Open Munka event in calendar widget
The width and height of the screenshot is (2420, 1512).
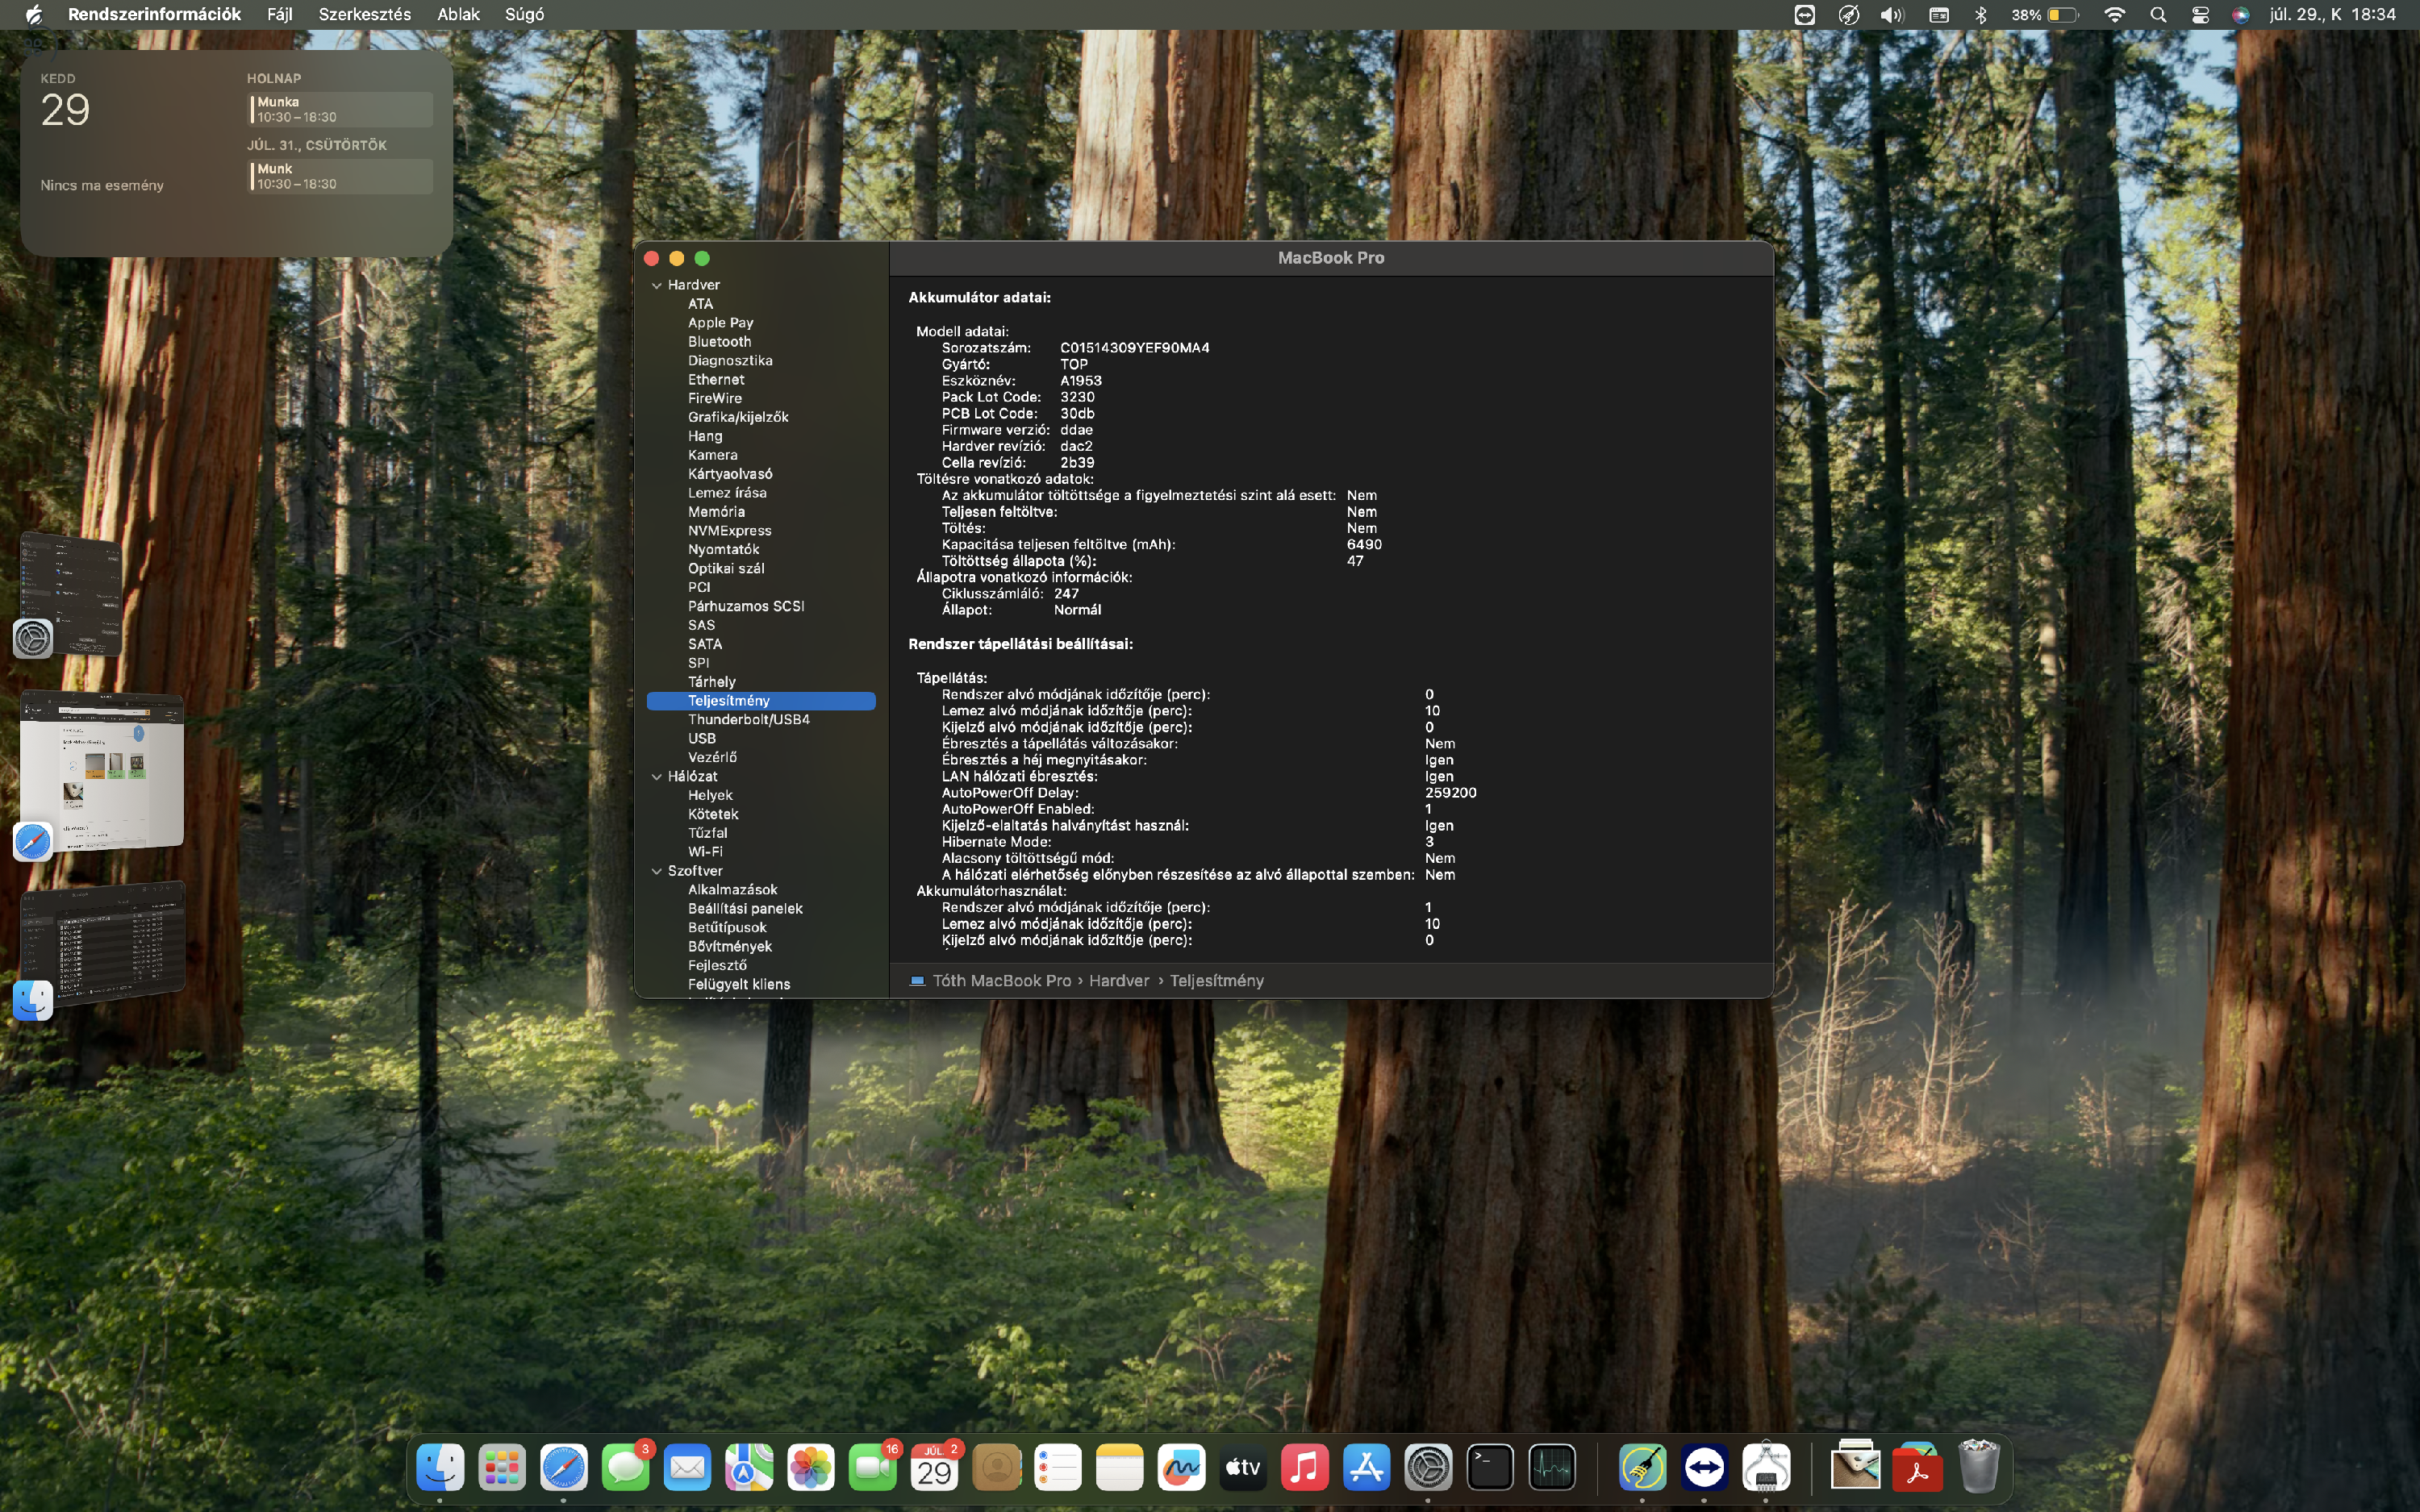[x=341, y=110]
